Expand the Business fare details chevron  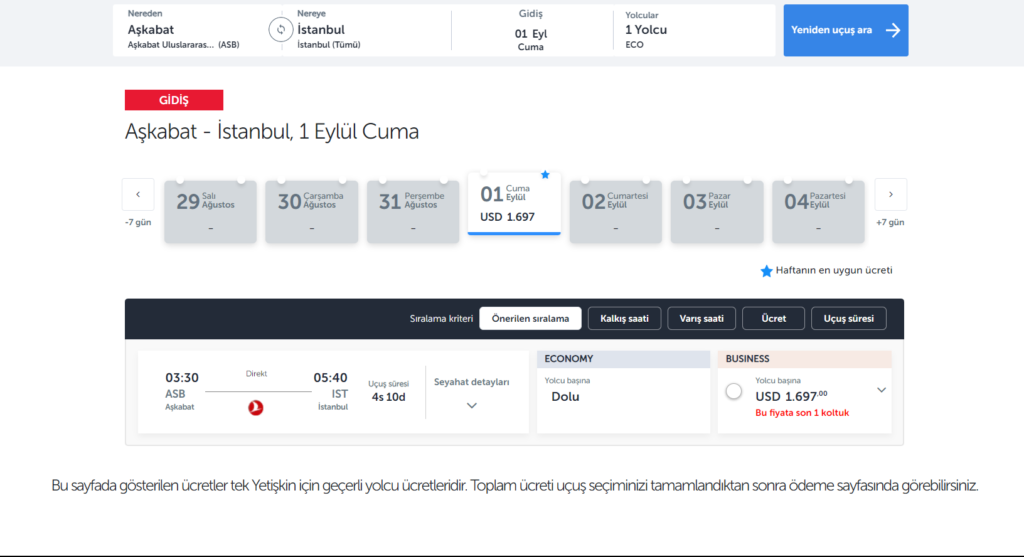[881, 390]
